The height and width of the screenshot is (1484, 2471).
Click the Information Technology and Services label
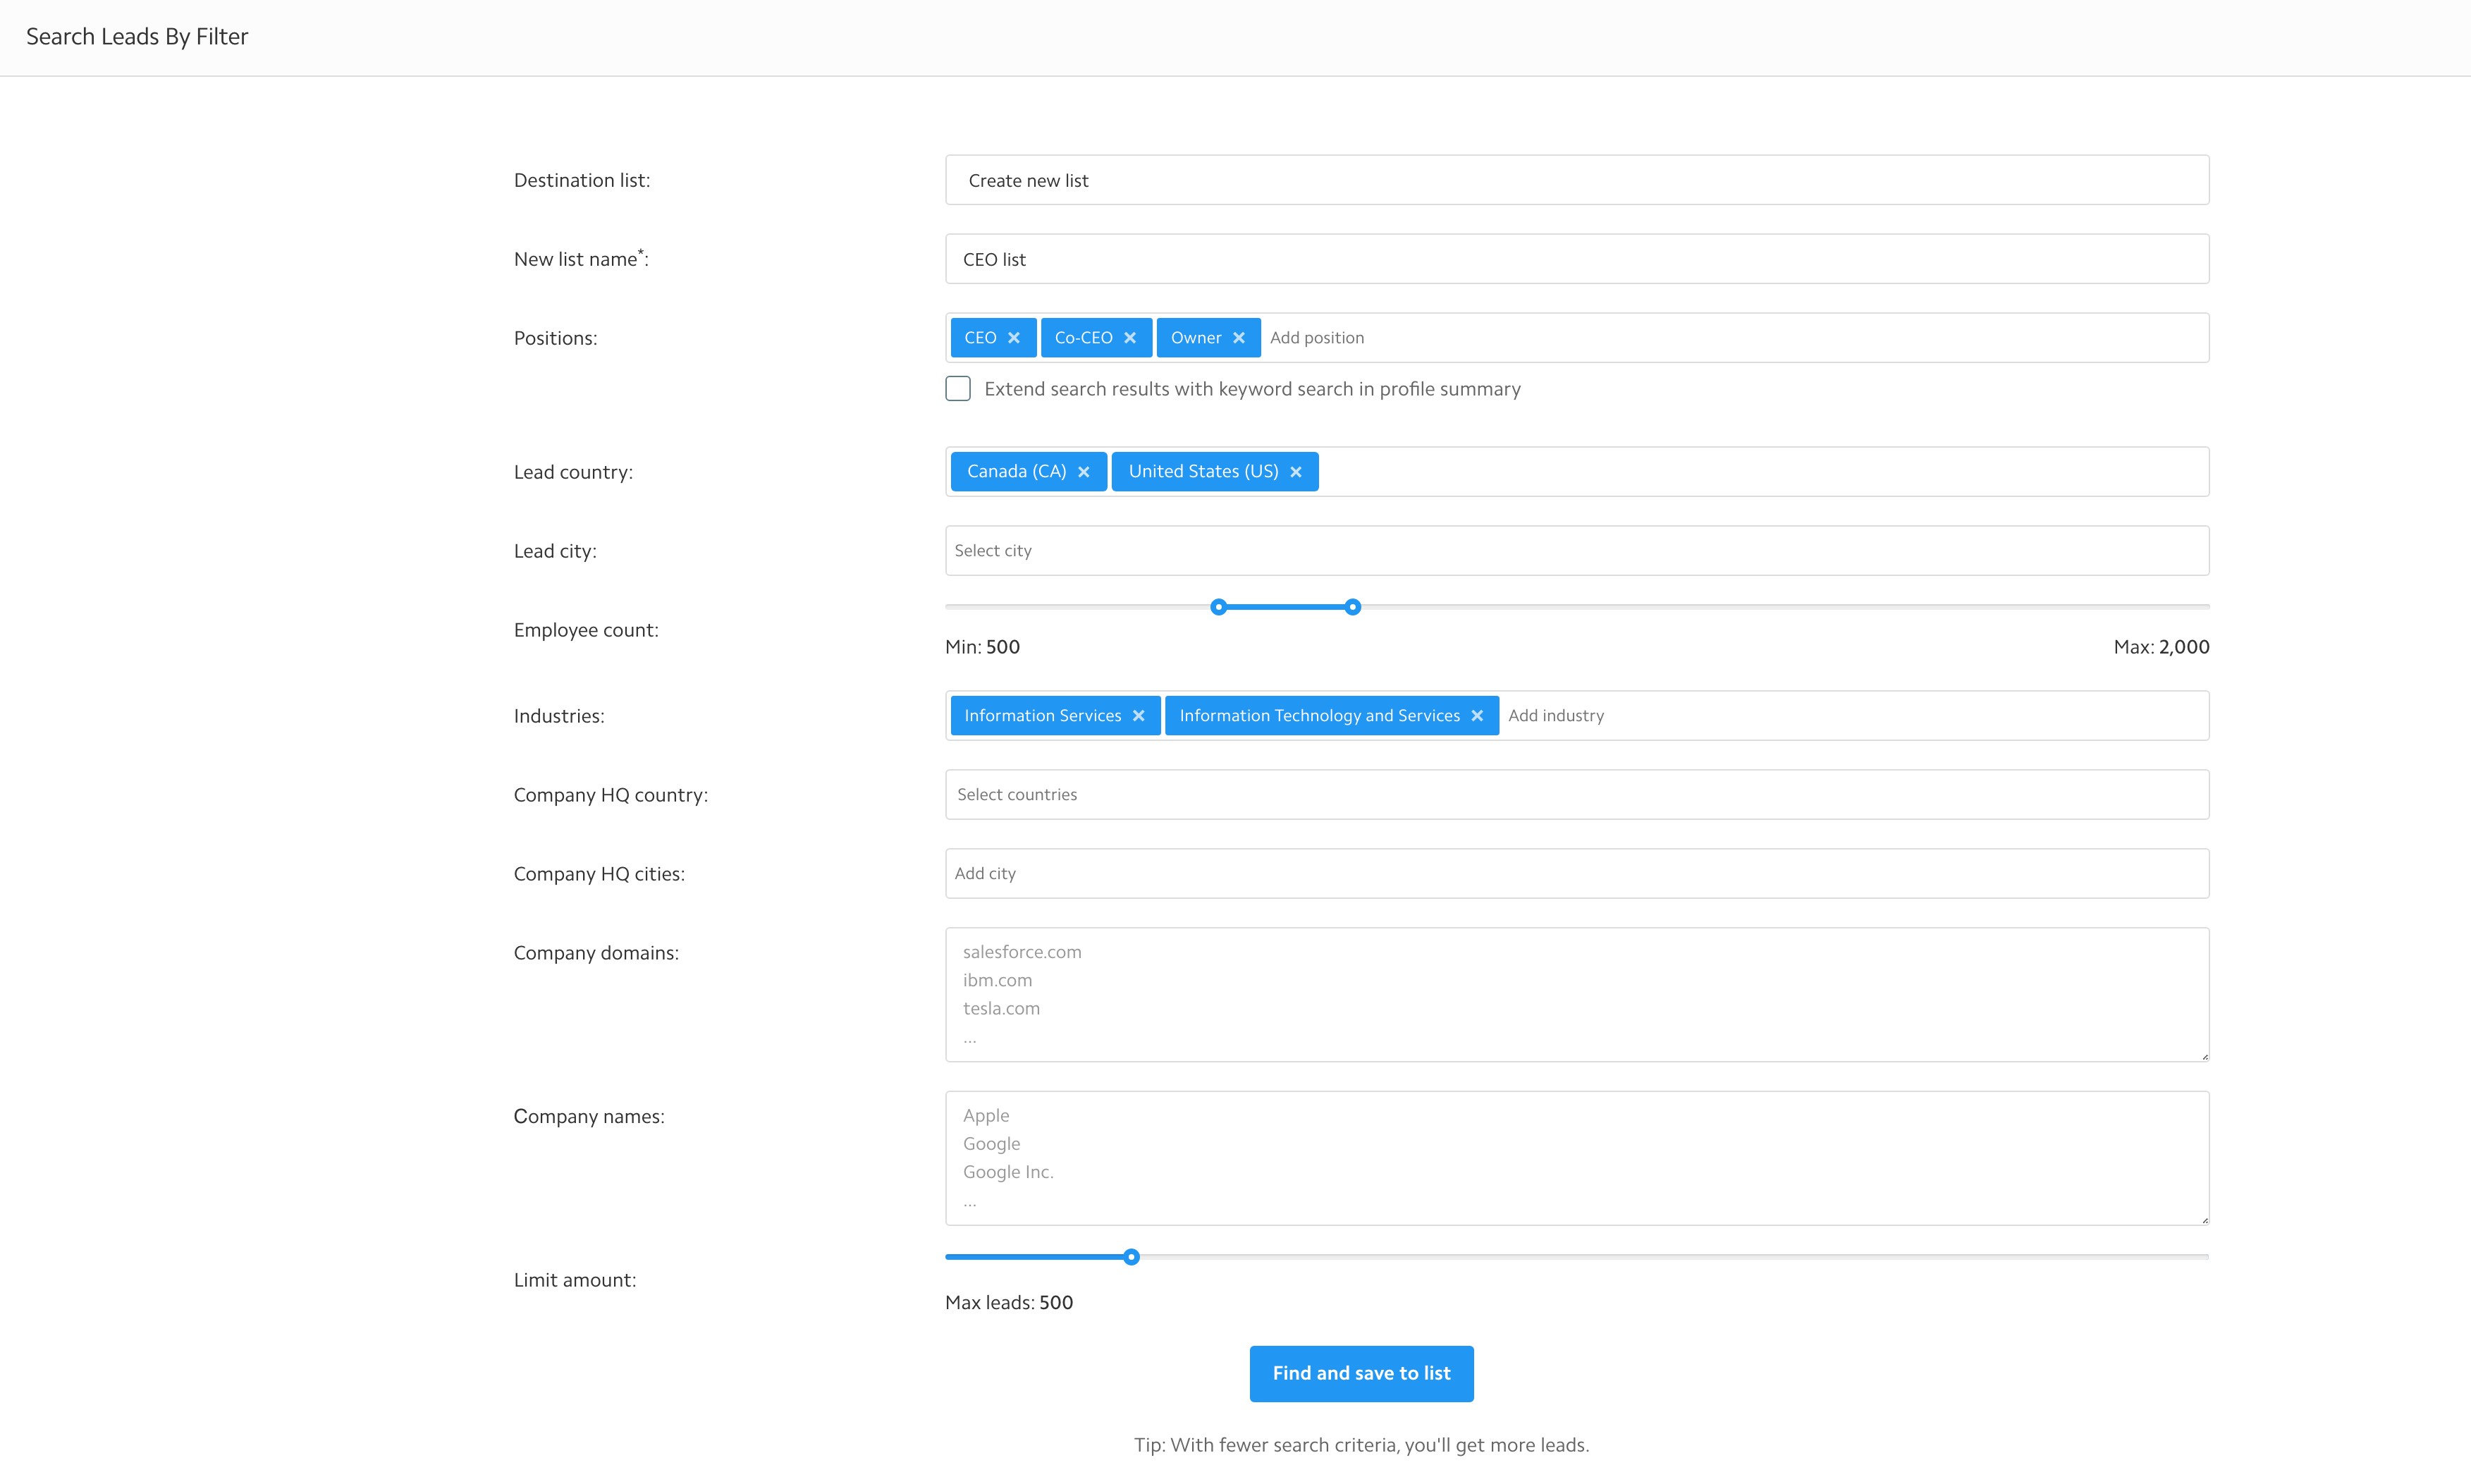pos(1320,716)
